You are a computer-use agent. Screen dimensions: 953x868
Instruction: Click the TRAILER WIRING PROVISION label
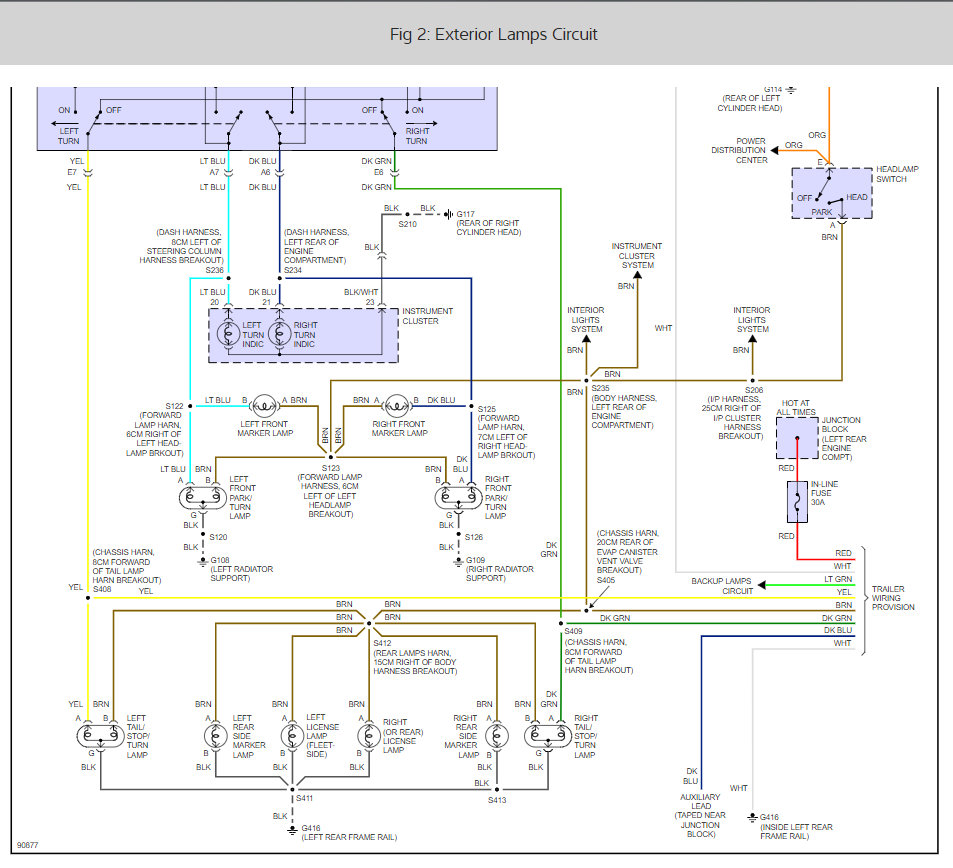click(x=893, y=598)
